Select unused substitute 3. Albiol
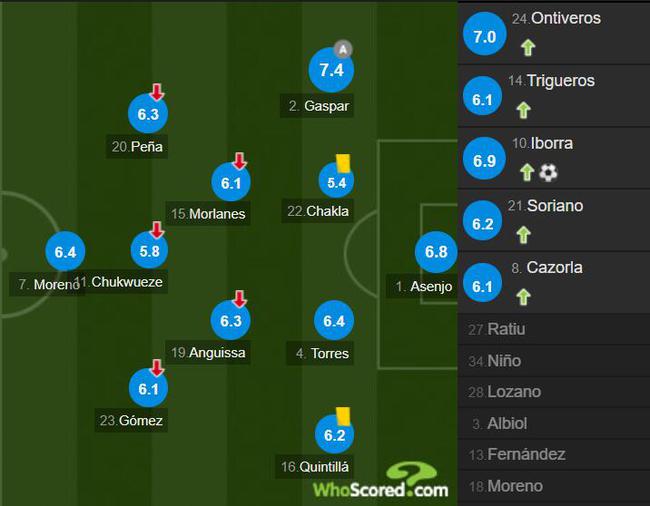The height and width of the screenshot is (506, 650). coord(553,423)
